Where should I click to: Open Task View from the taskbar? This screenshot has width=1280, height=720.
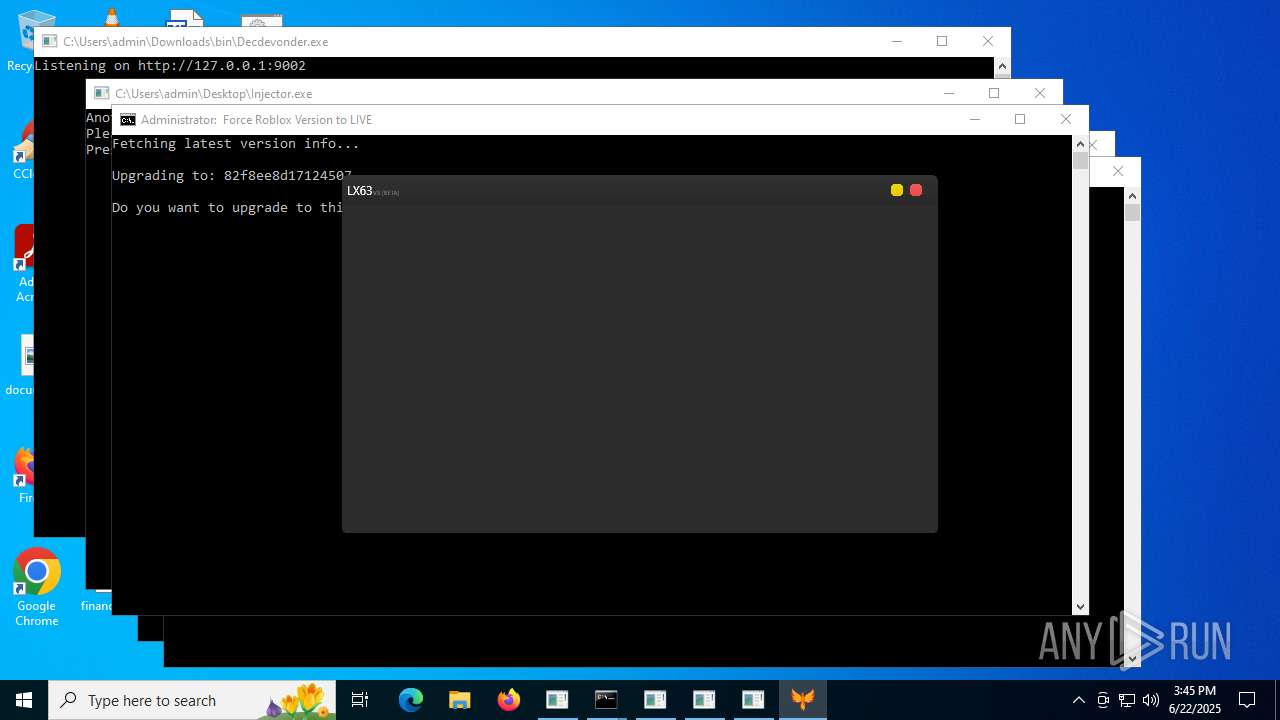pyautogui.click(x=360, y=700)
